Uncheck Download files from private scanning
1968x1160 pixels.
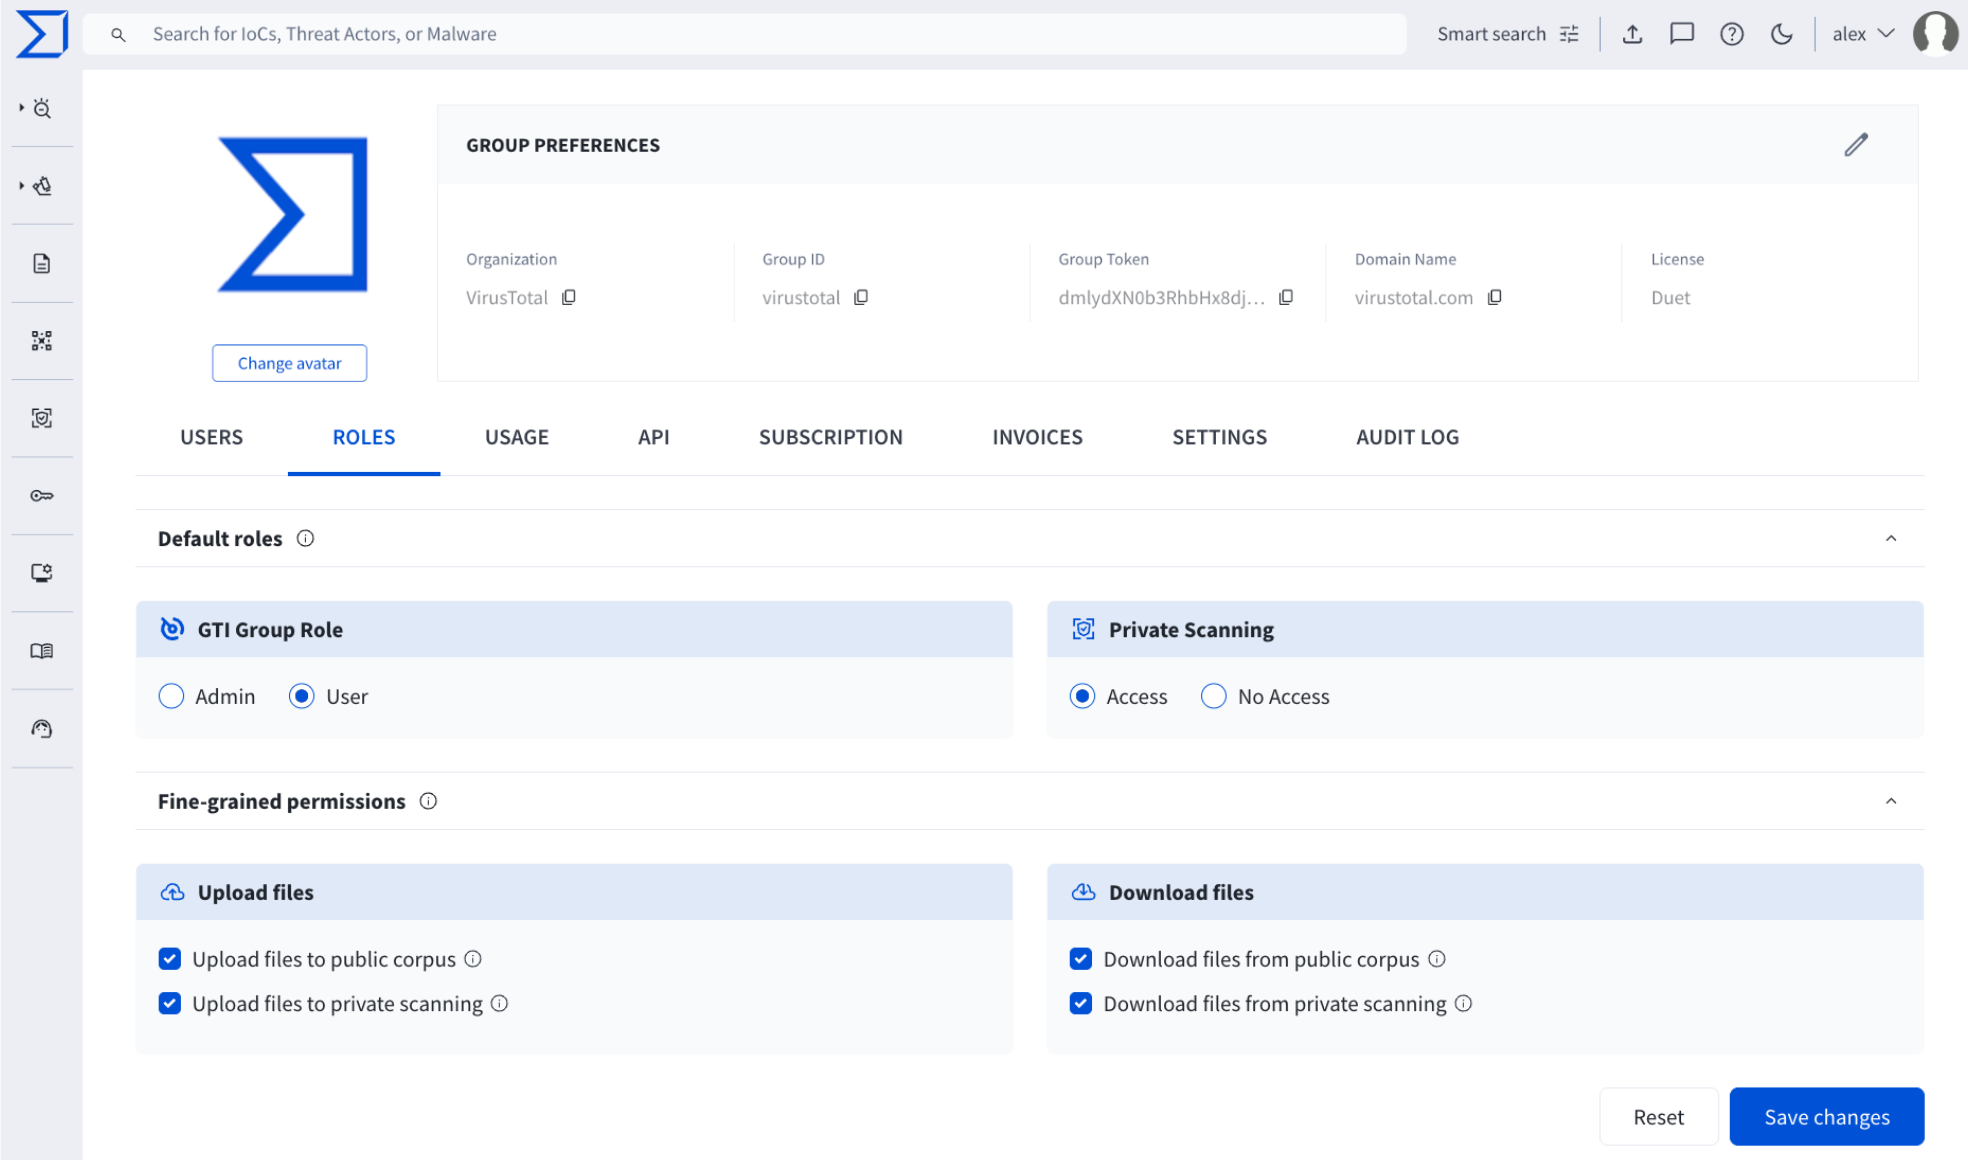tap(1081, 1003)
